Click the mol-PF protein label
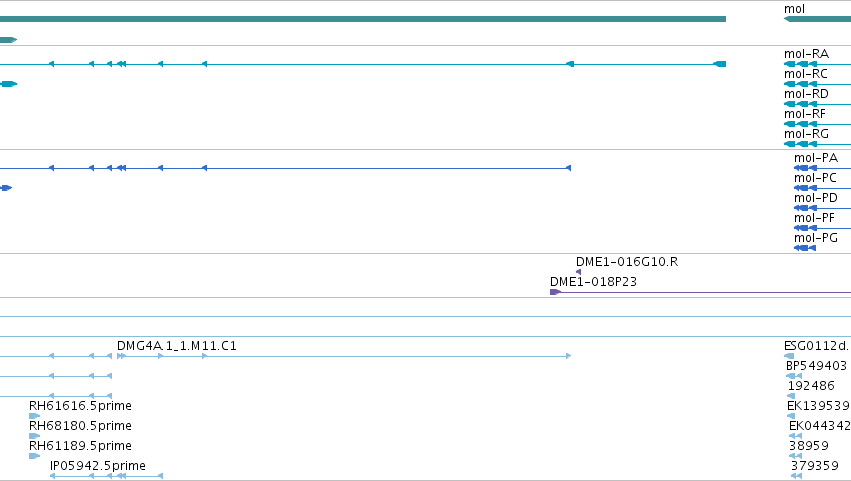Image resolution: width=851 pixels, height=481 pixels. click(x=814, y=218)
